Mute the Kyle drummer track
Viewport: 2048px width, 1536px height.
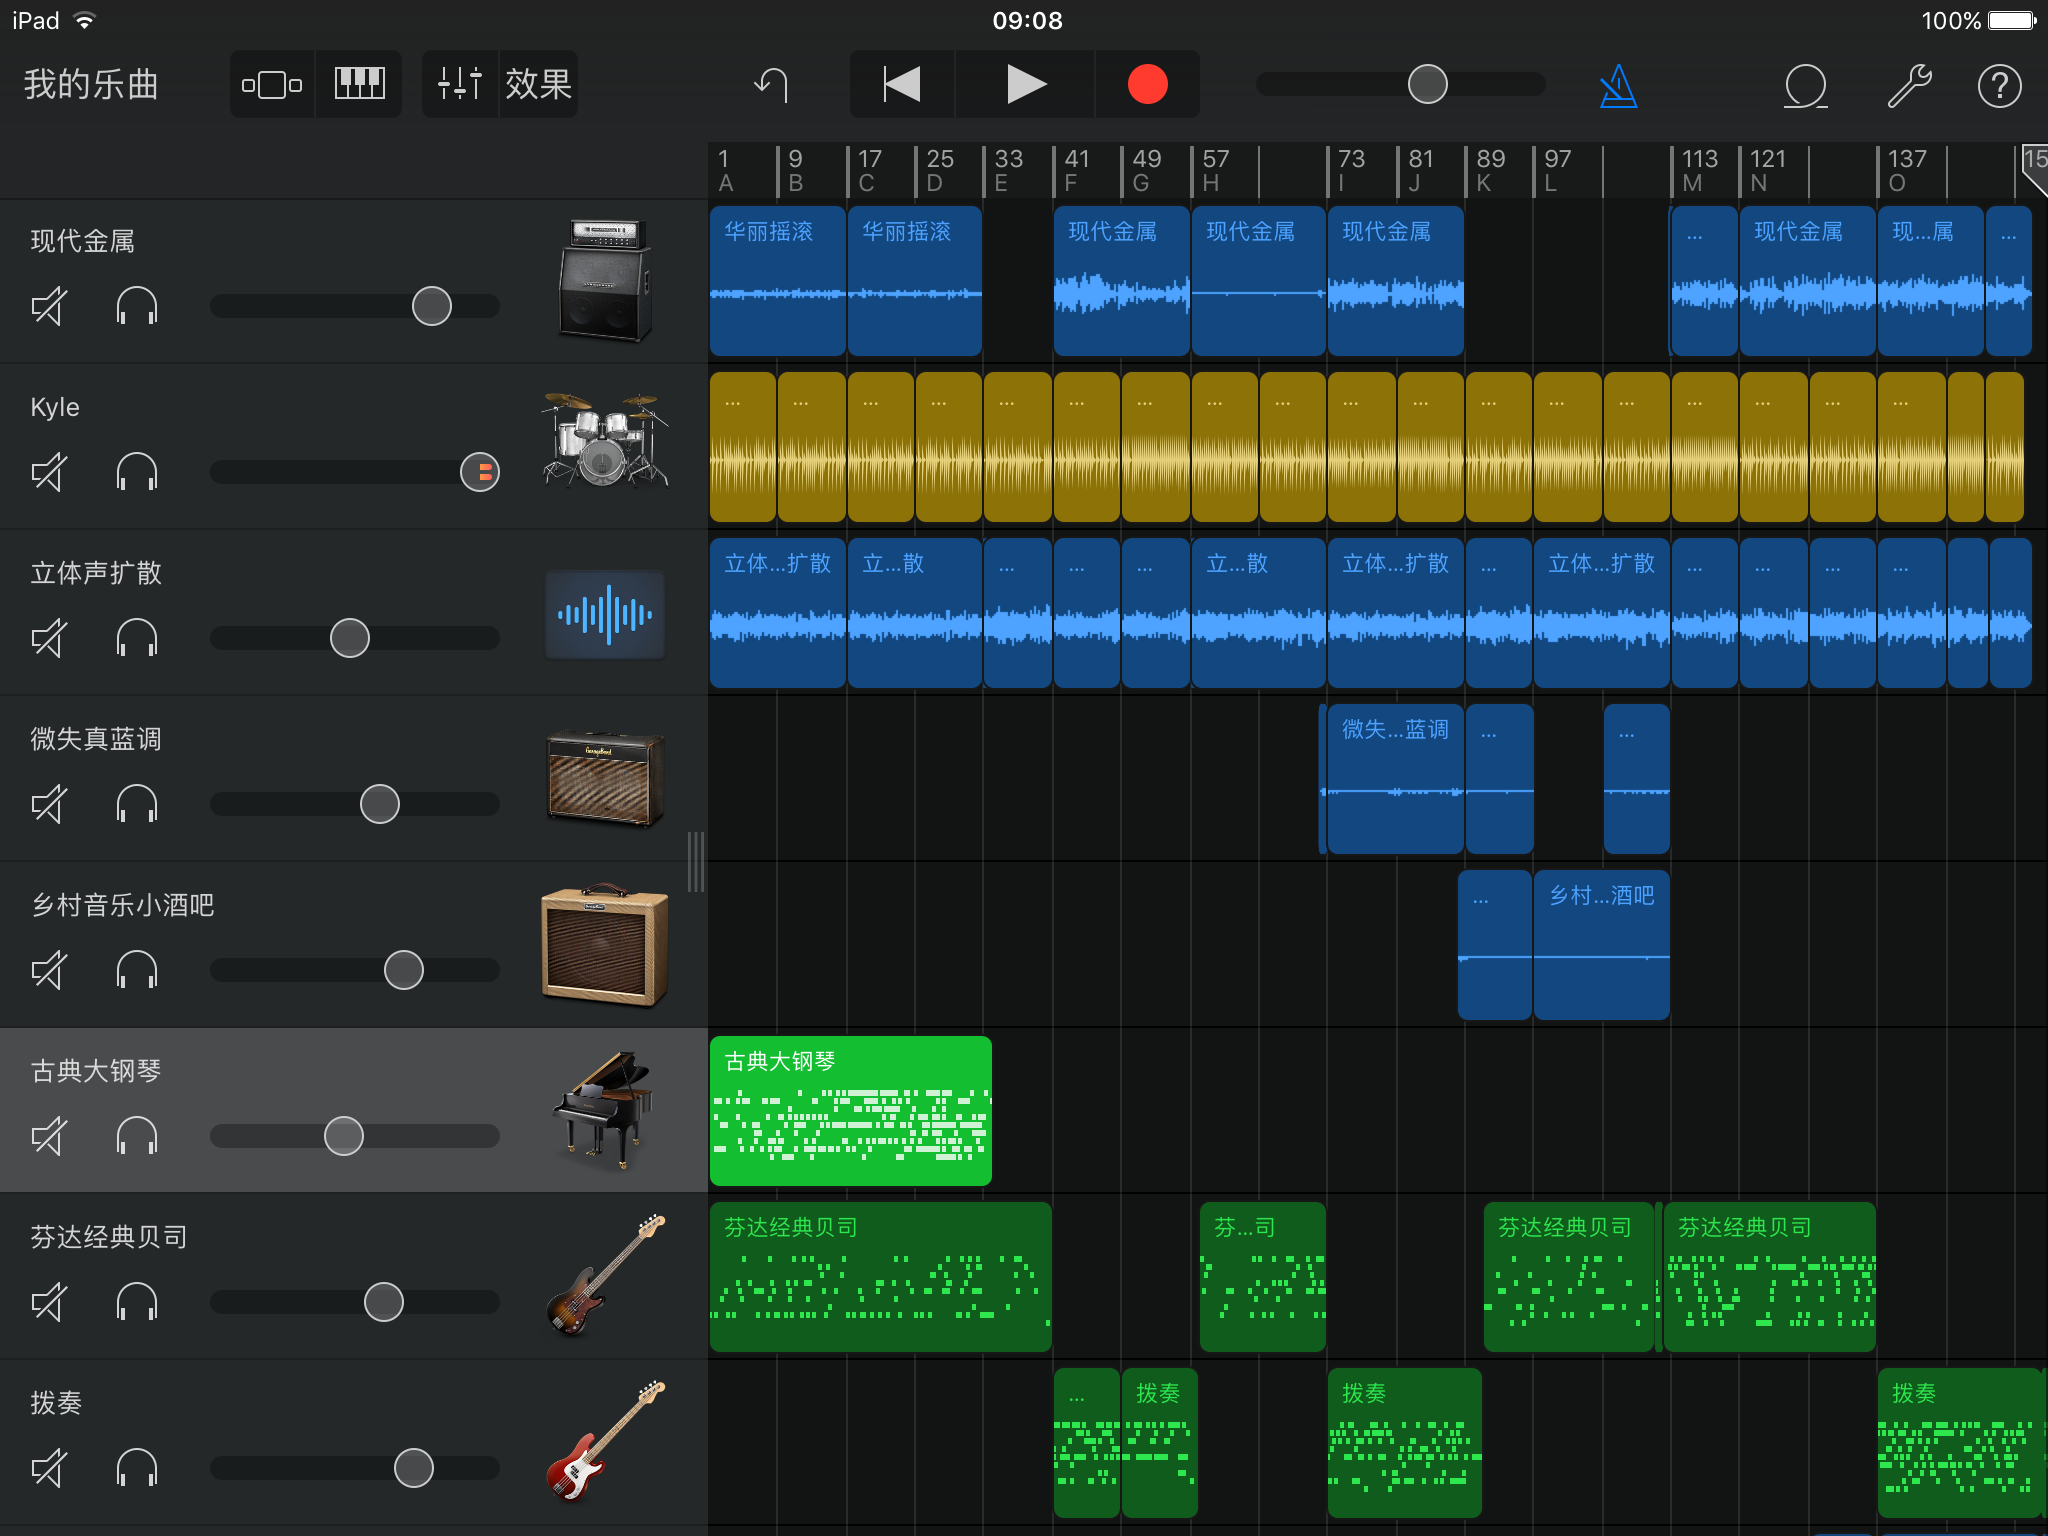pos(49,472)
